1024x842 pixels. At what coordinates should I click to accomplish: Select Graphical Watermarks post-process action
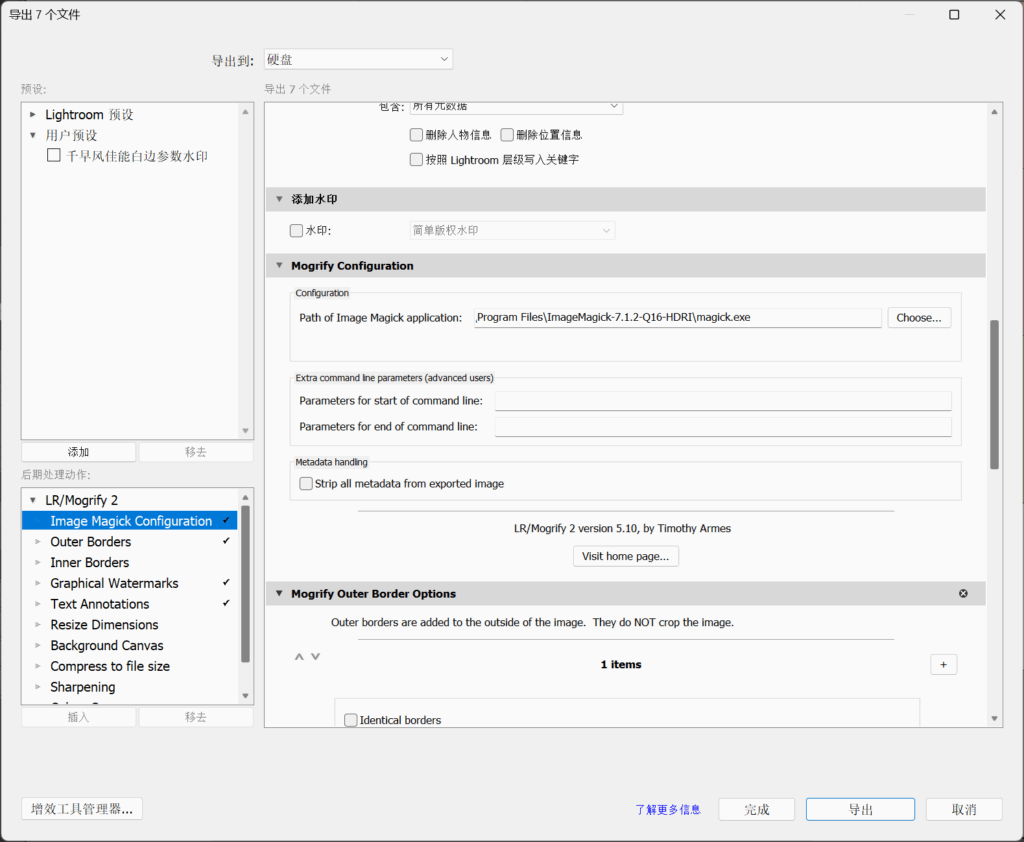click(114, 583)
